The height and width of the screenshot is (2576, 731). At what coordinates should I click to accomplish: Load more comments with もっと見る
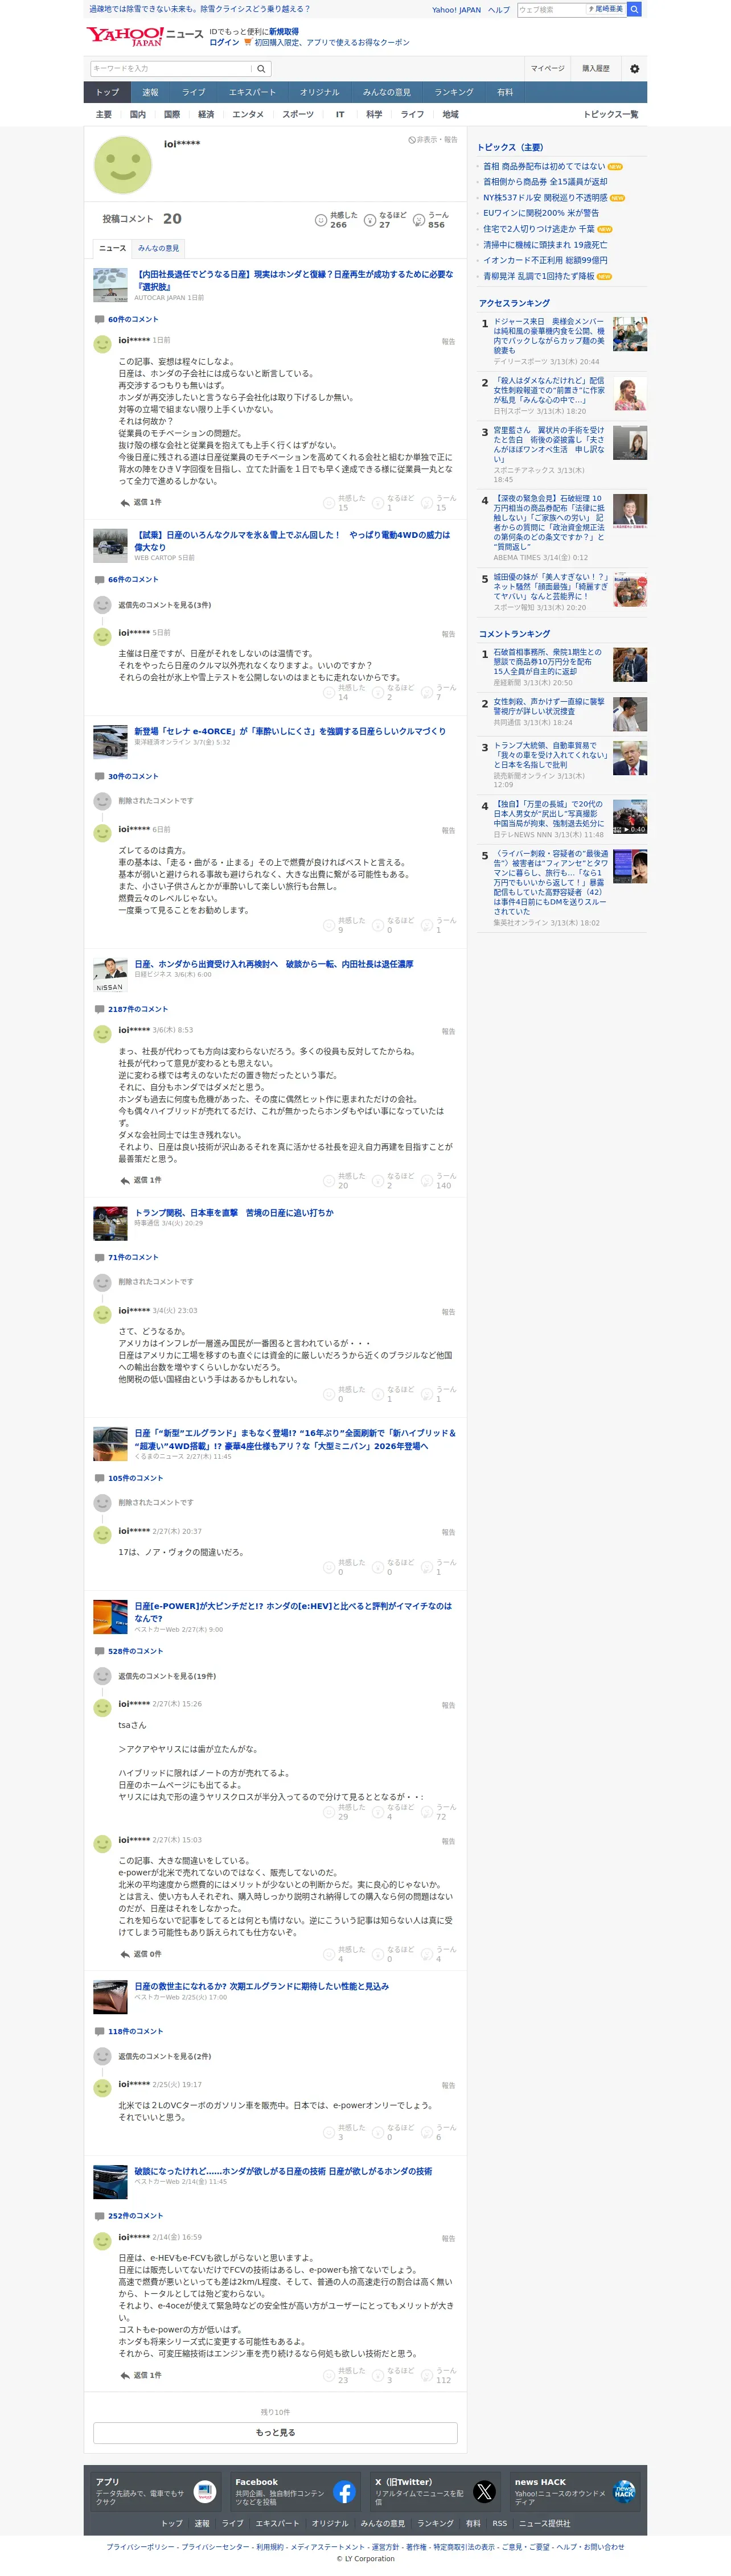(275, 2432)
